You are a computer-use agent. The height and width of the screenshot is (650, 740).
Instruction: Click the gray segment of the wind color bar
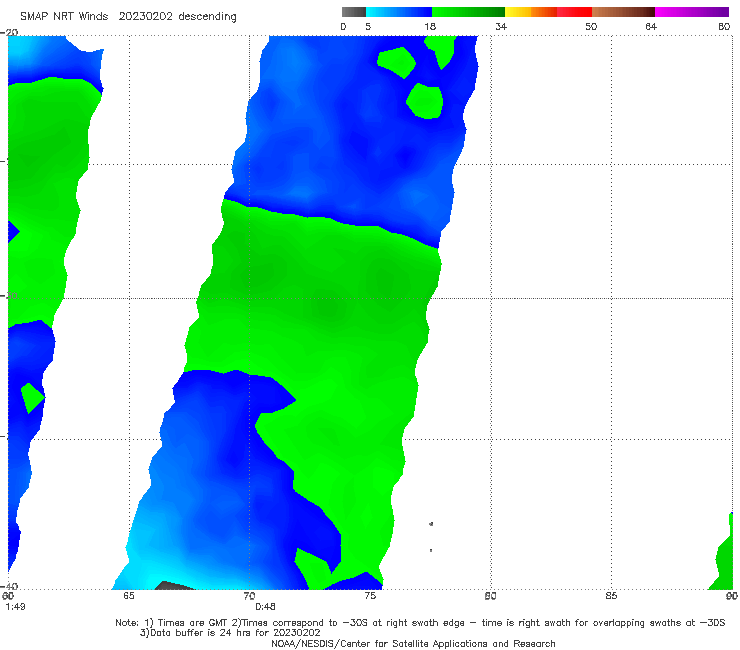[x=353, y=12]
